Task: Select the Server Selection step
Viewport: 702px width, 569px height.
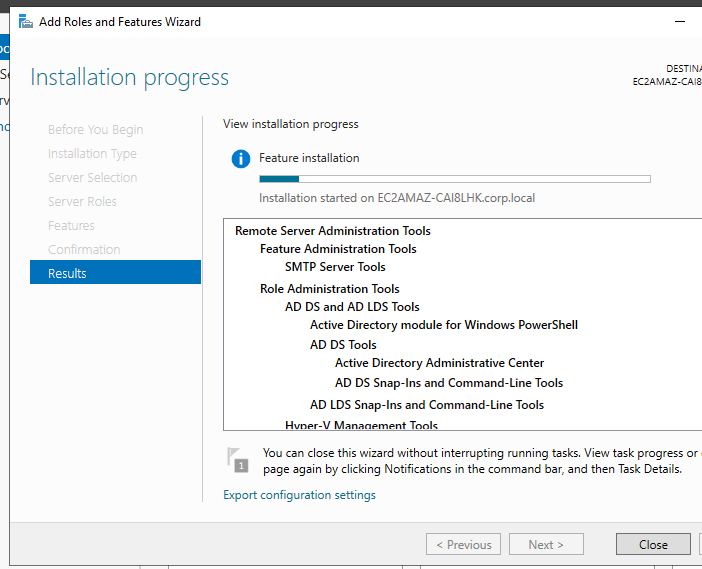Action: (x=93, y=177)
